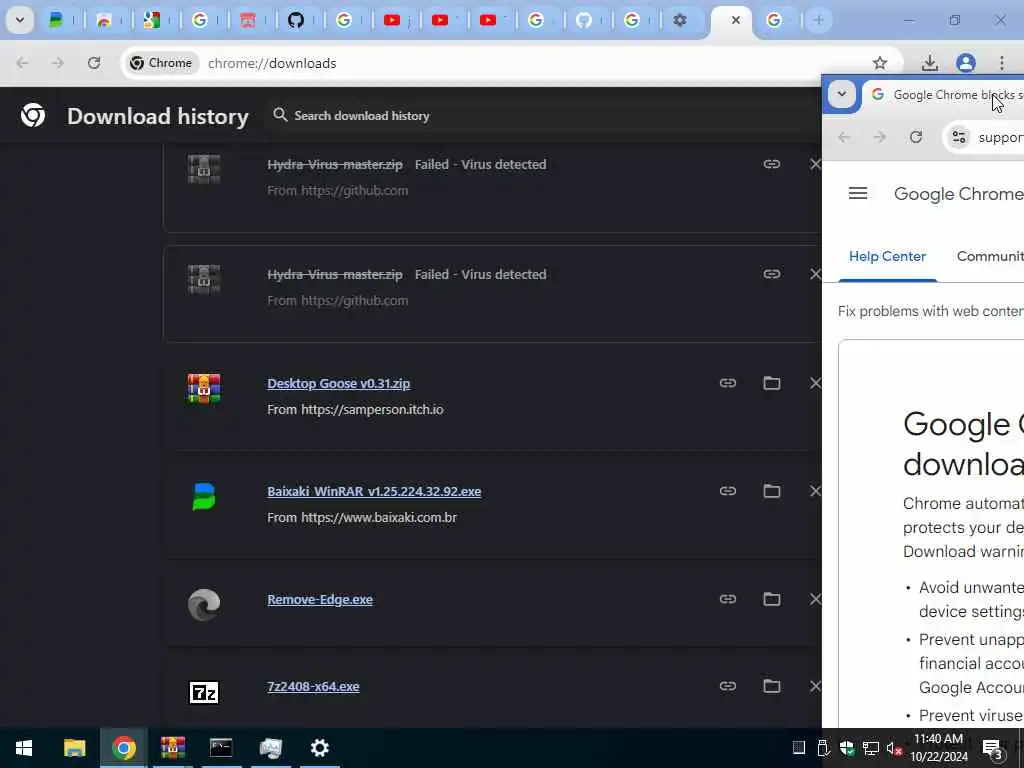Remove 7z2408-x64.exe from the download list
Viewport: 1024px width, 768px height.
tap(815, 686)
